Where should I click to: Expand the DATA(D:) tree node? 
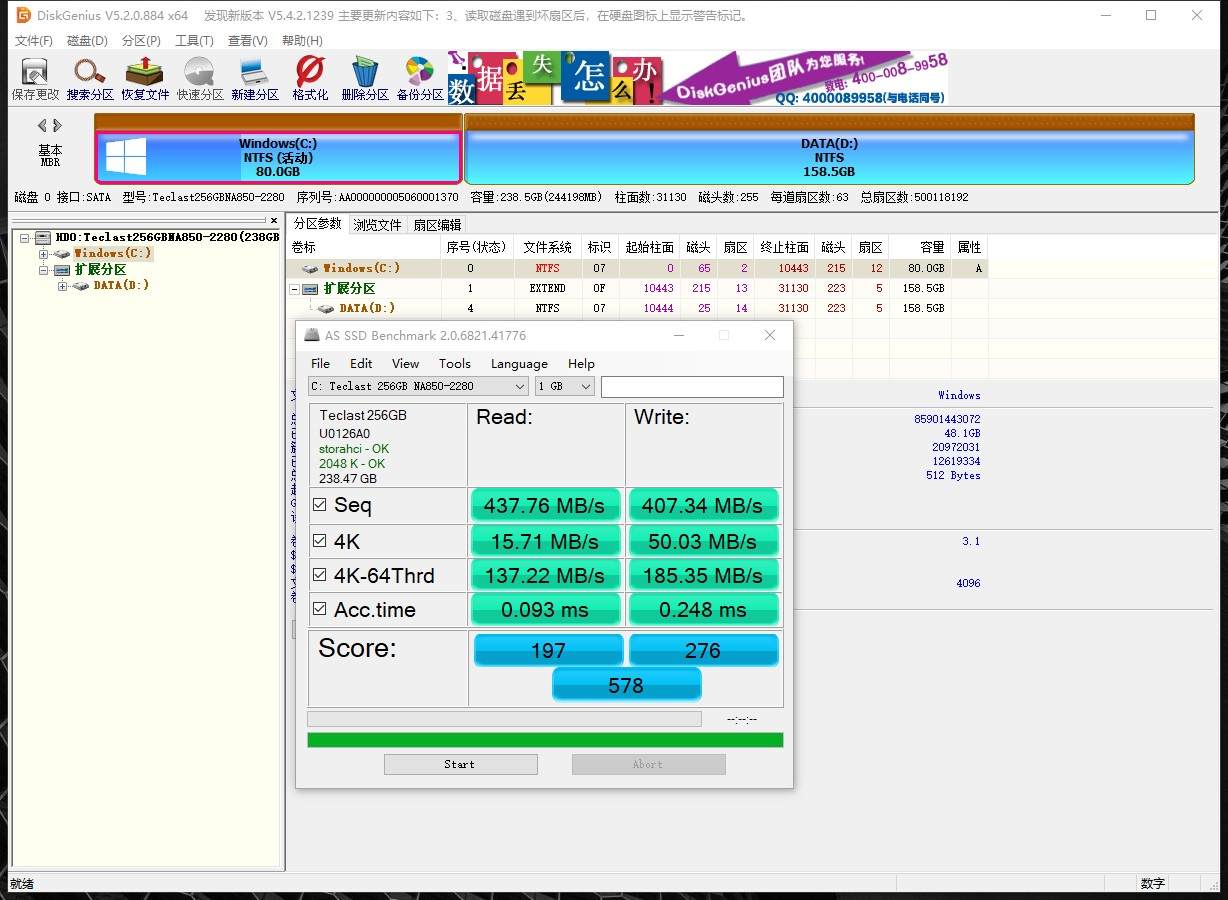point(62,286)
